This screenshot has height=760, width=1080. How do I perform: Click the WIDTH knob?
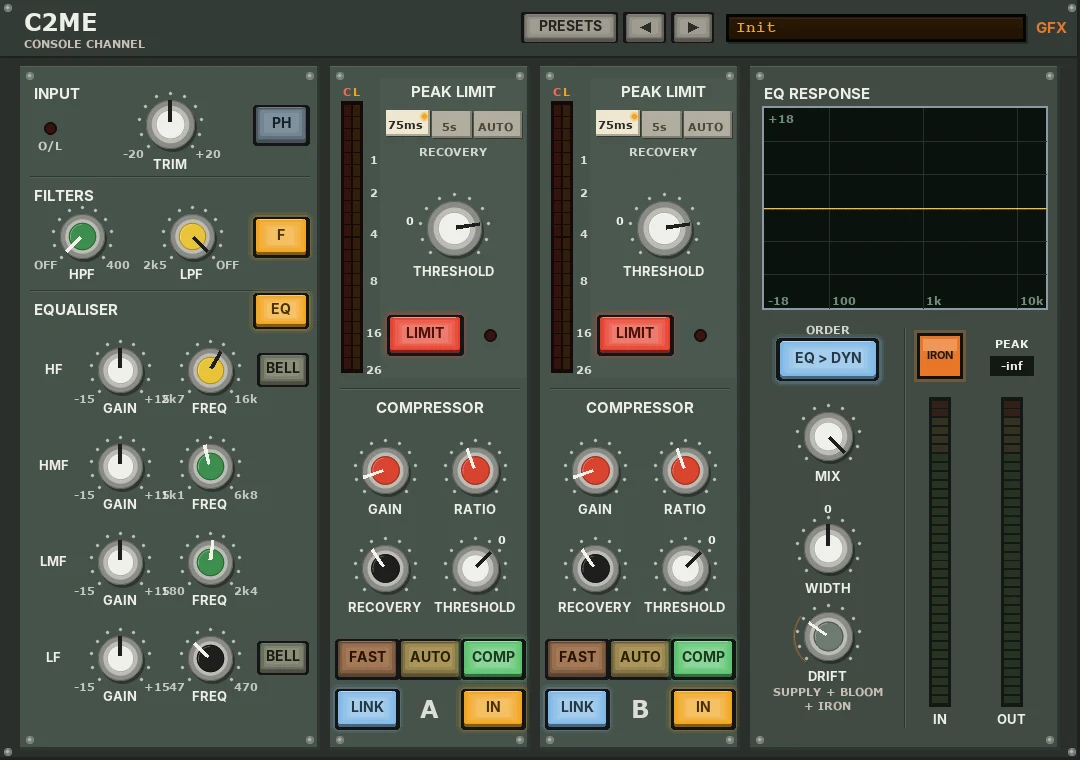(828, 549)
